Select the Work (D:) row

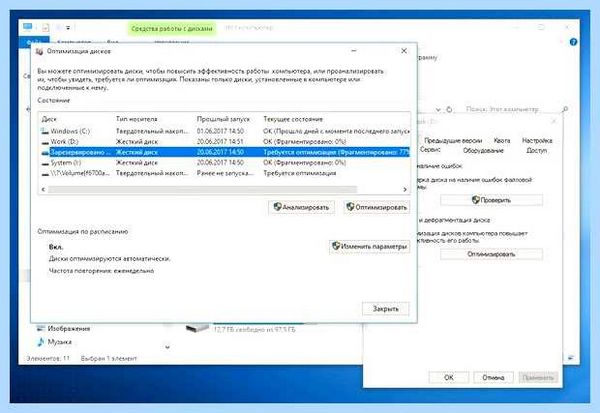point(225,142)
